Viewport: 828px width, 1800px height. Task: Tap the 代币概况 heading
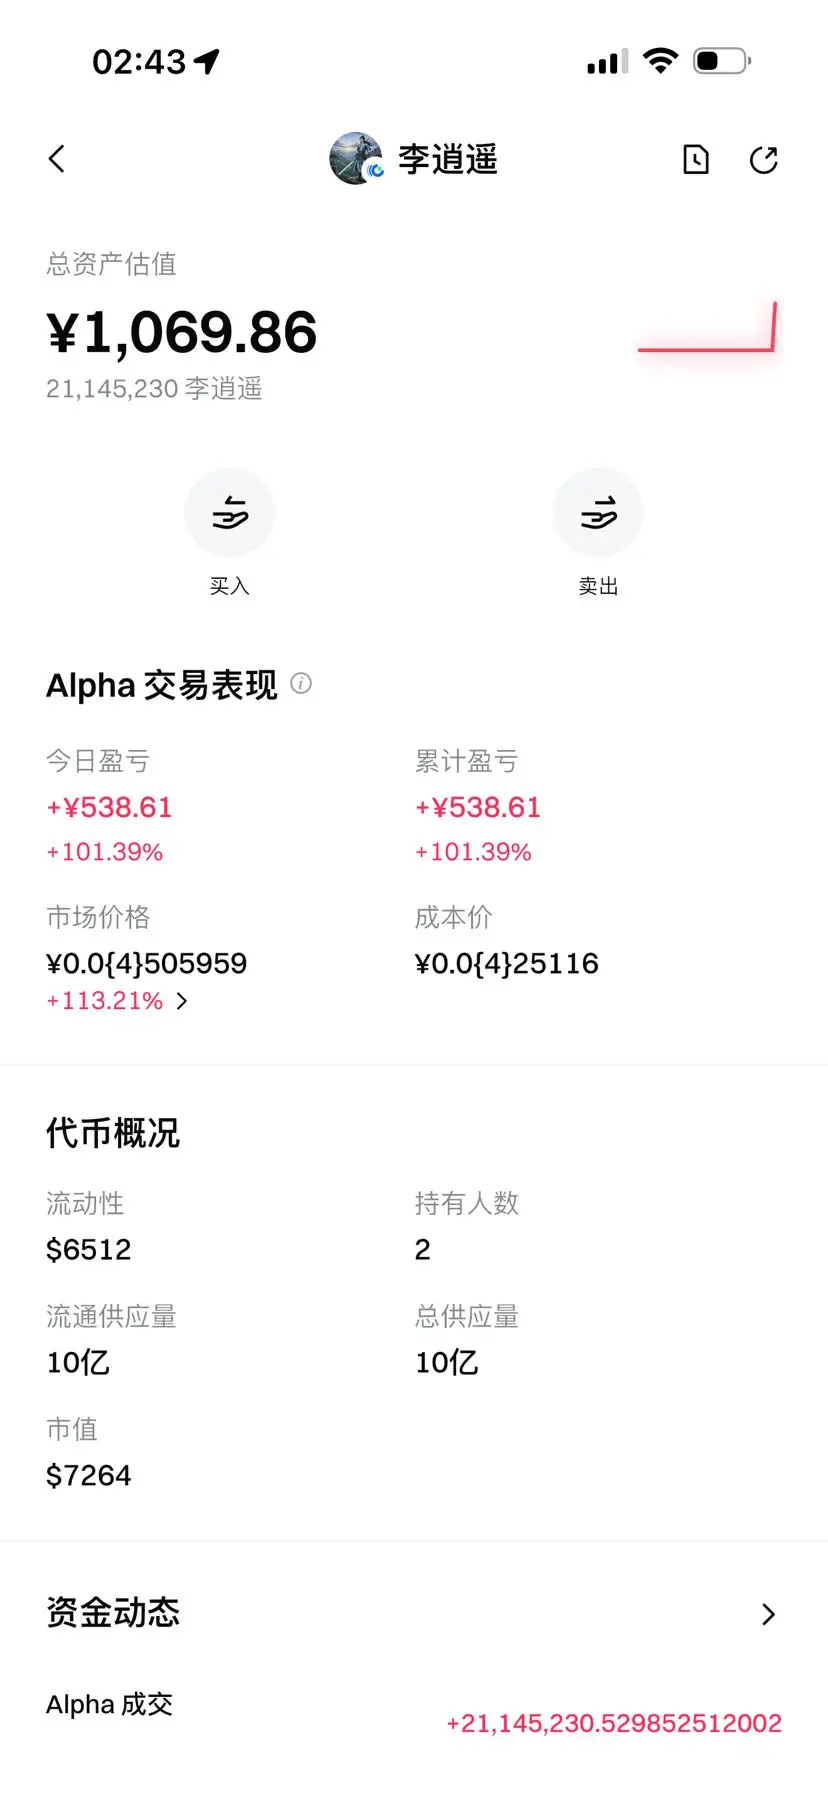pyautogui.click(x=113, y=1133)
